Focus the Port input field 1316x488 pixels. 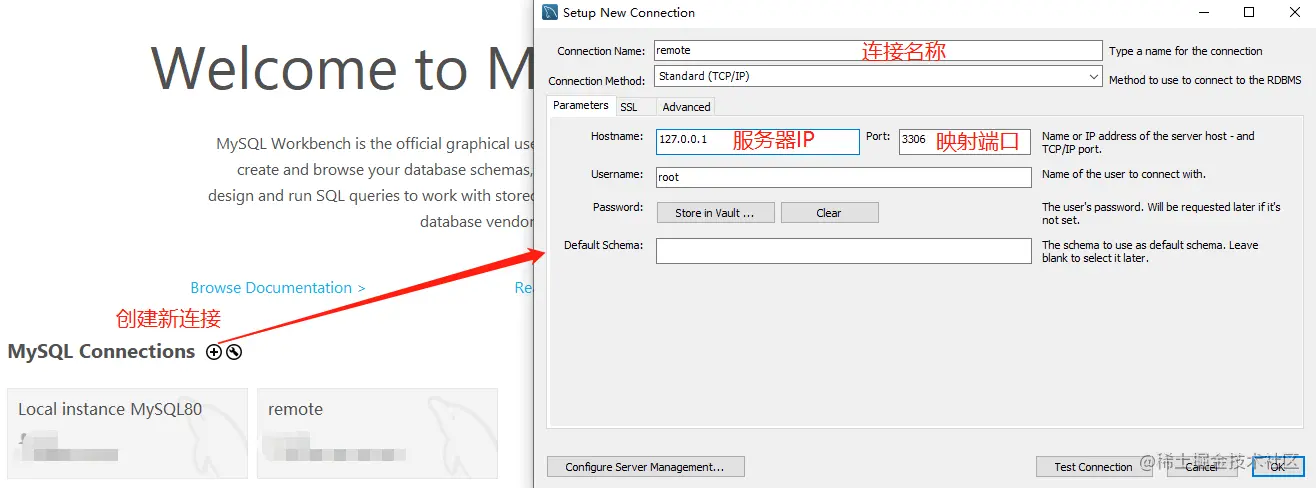[x=965, y=141]
